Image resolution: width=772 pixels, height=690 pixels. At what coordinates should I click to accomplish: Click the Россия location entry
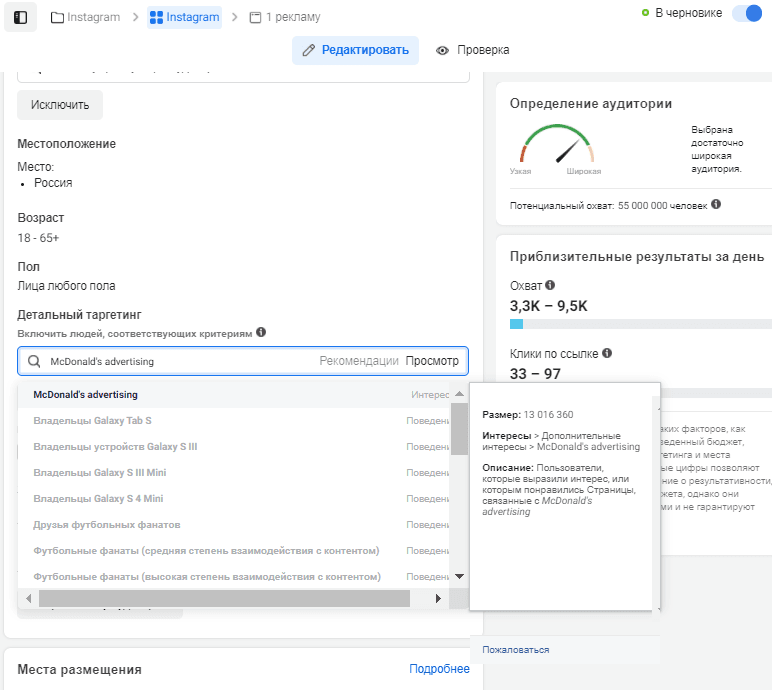click(x=53, y=183)
